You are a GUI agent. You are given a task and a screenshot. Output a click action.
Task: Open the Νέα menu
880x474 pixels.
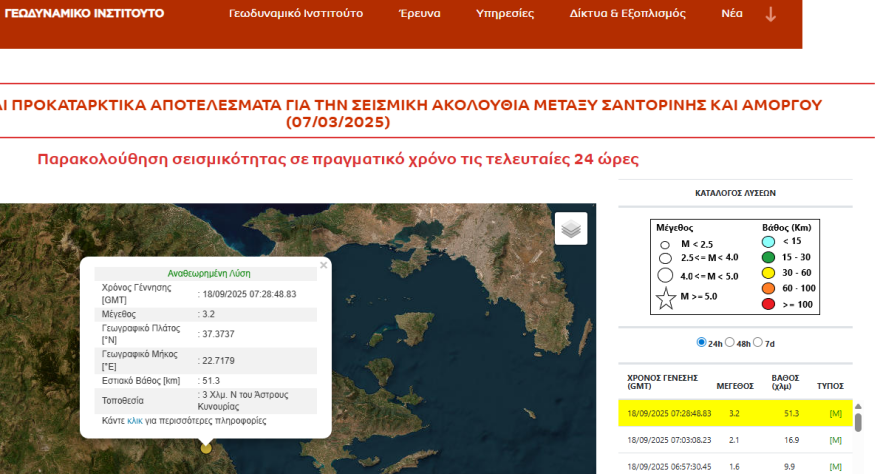click(732, 13)
